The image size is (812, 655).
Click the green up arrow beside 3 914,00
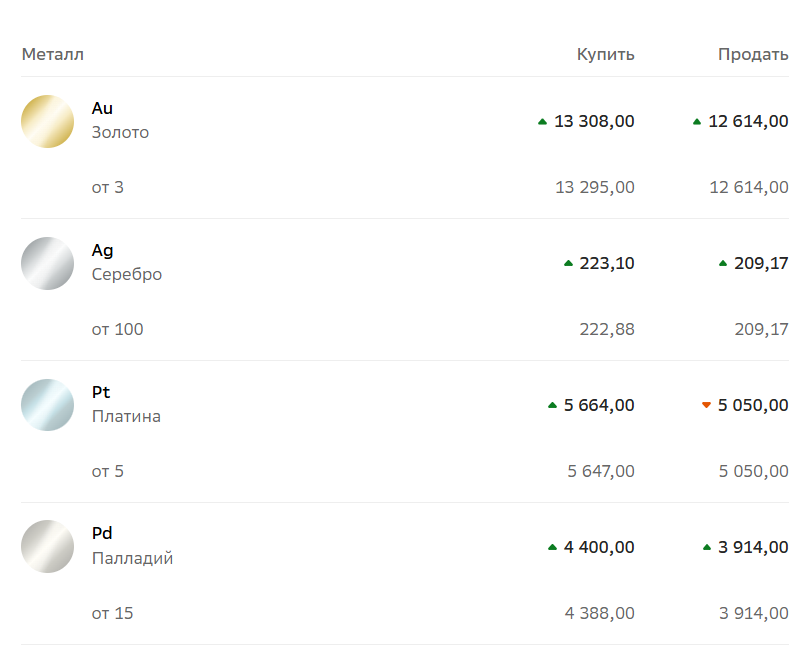[x=707, y=548]
